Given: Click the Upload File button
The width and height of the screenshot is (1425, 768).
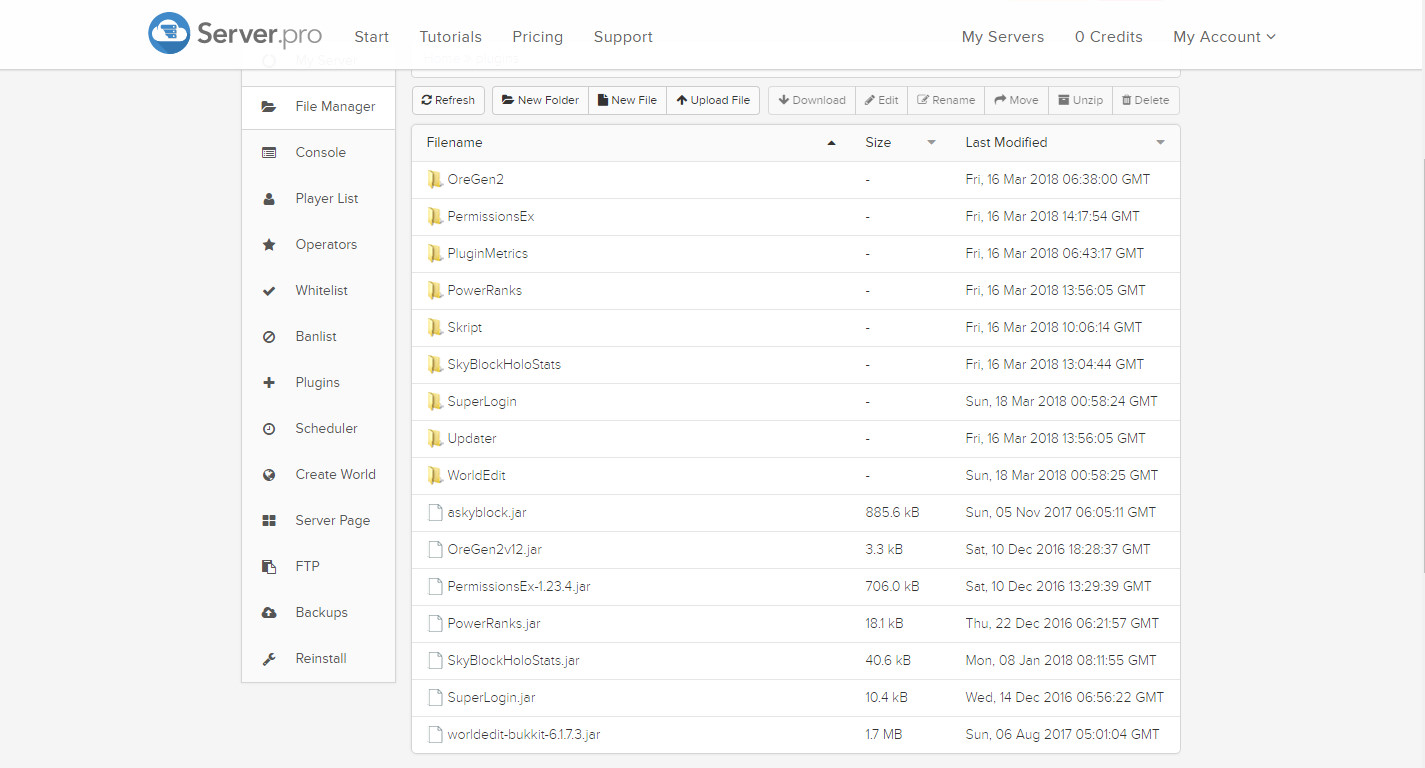Looking at the screenshot, I should 713,100.
